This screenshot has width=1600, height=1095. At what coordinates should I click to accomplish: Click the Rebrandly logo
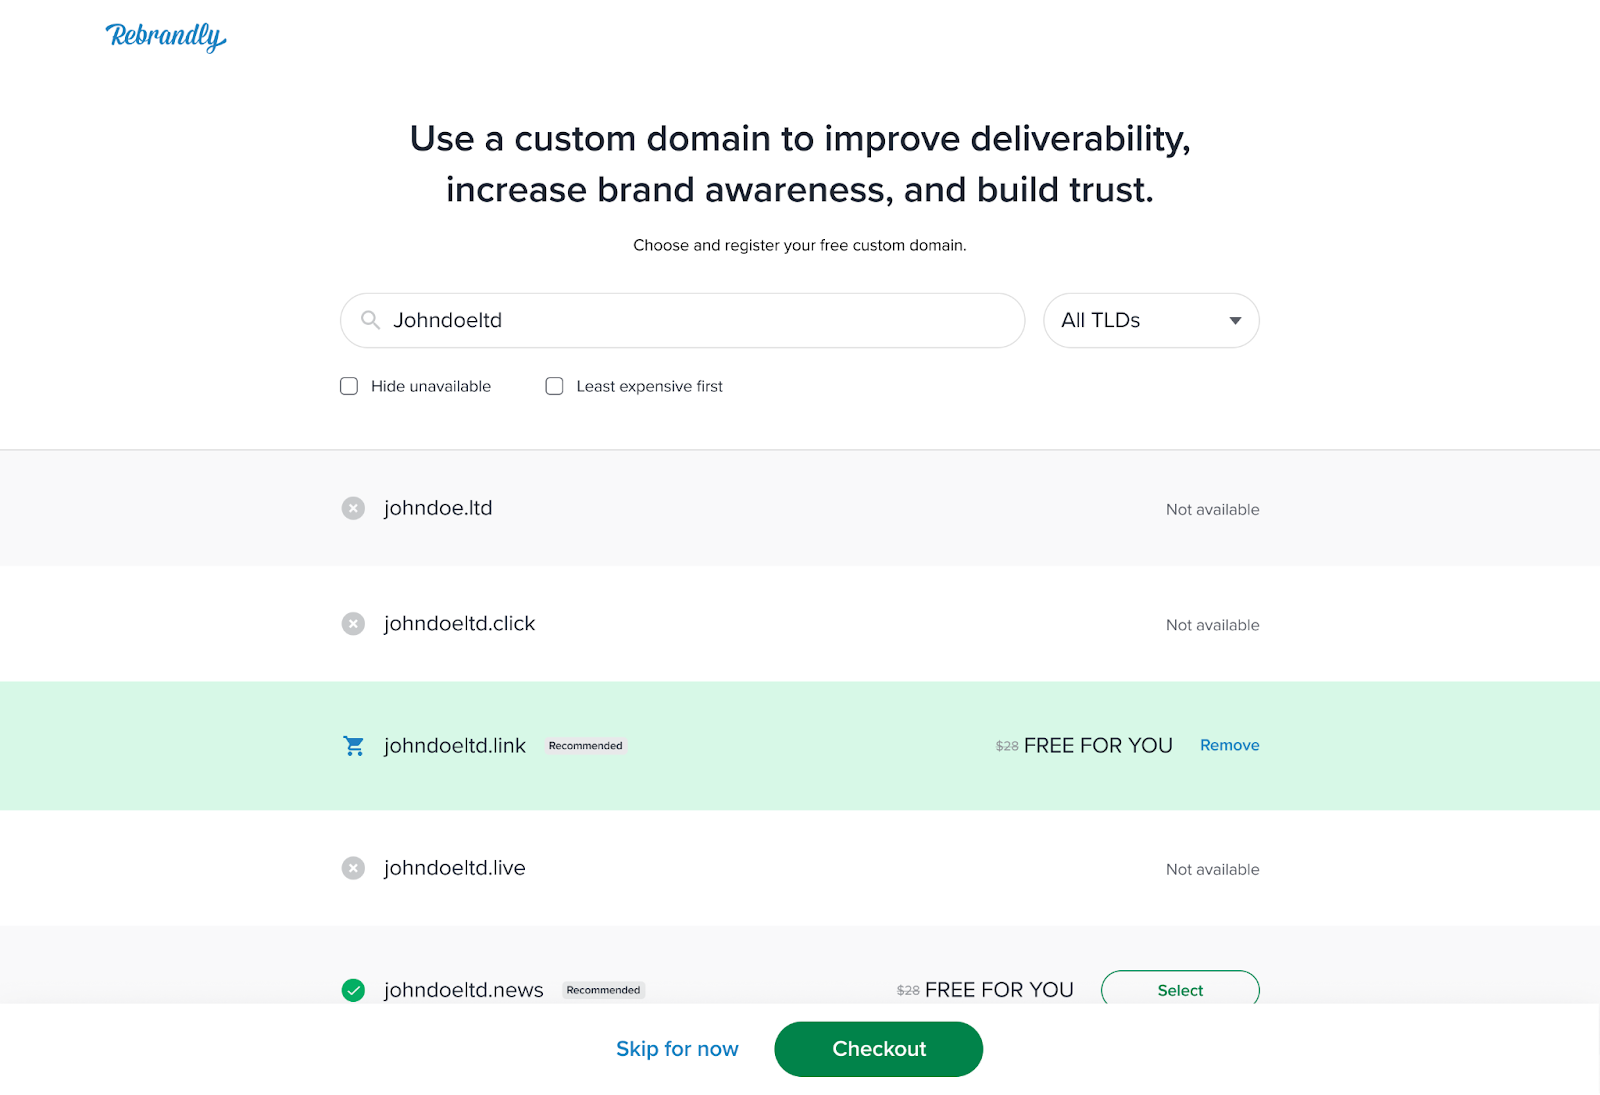166,37
